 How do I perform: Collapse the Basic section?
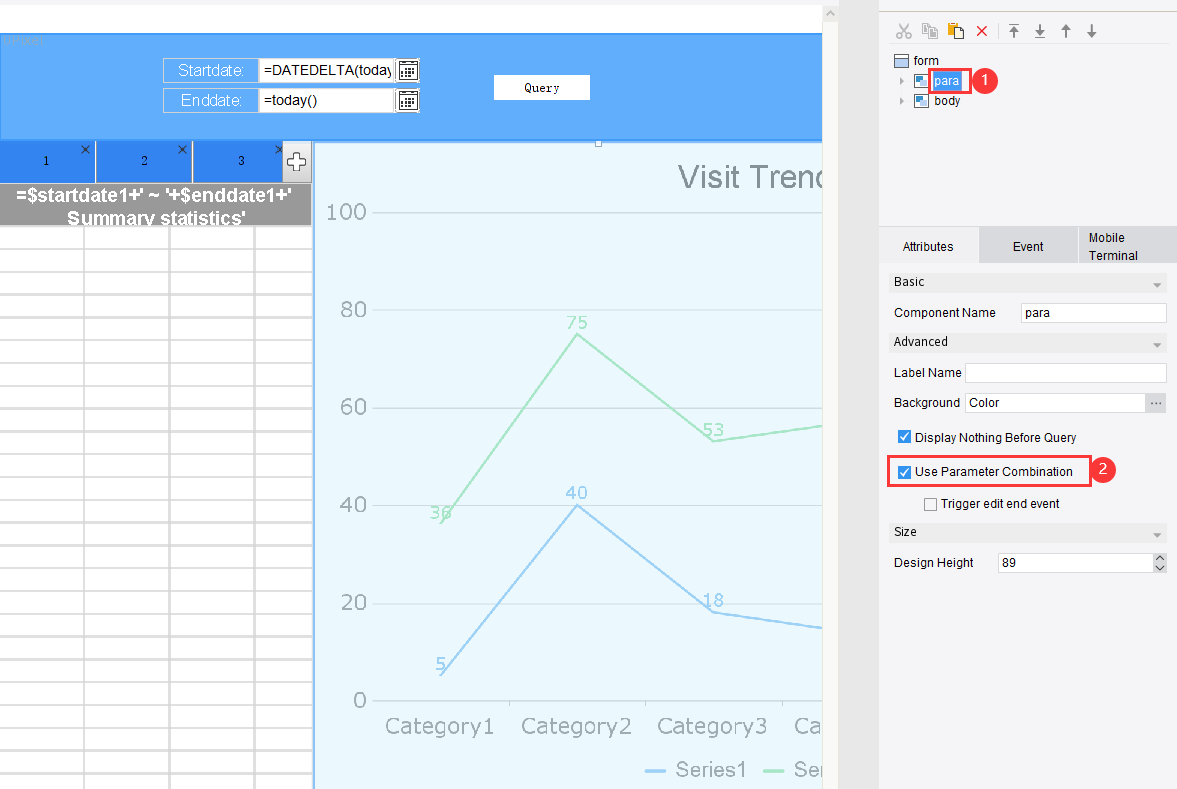[1157, 285]
